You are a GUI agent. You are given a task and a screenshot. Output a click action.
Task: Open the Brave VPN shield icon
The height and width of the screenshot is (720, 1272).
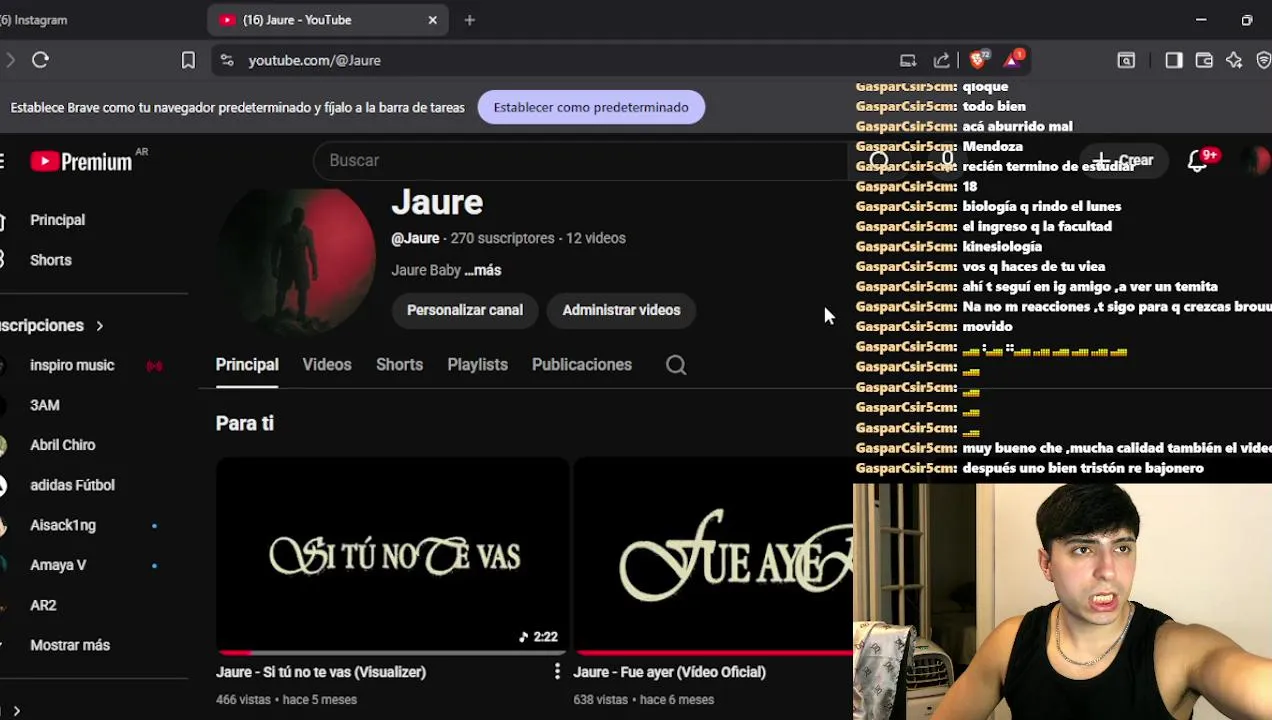[x=1263, y=60]
